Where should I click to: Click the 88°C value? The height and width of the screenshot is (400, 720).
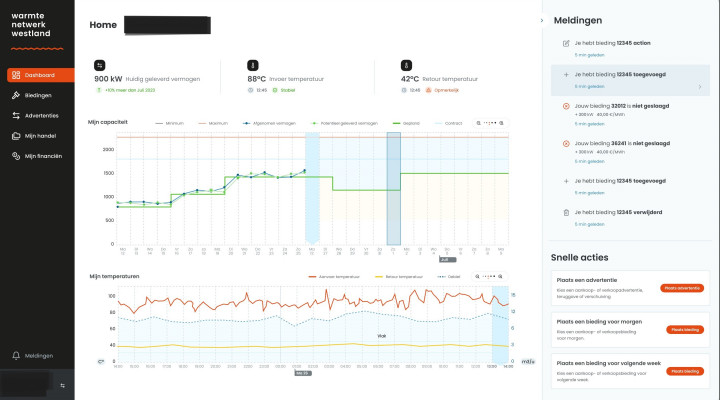[256, 79]
